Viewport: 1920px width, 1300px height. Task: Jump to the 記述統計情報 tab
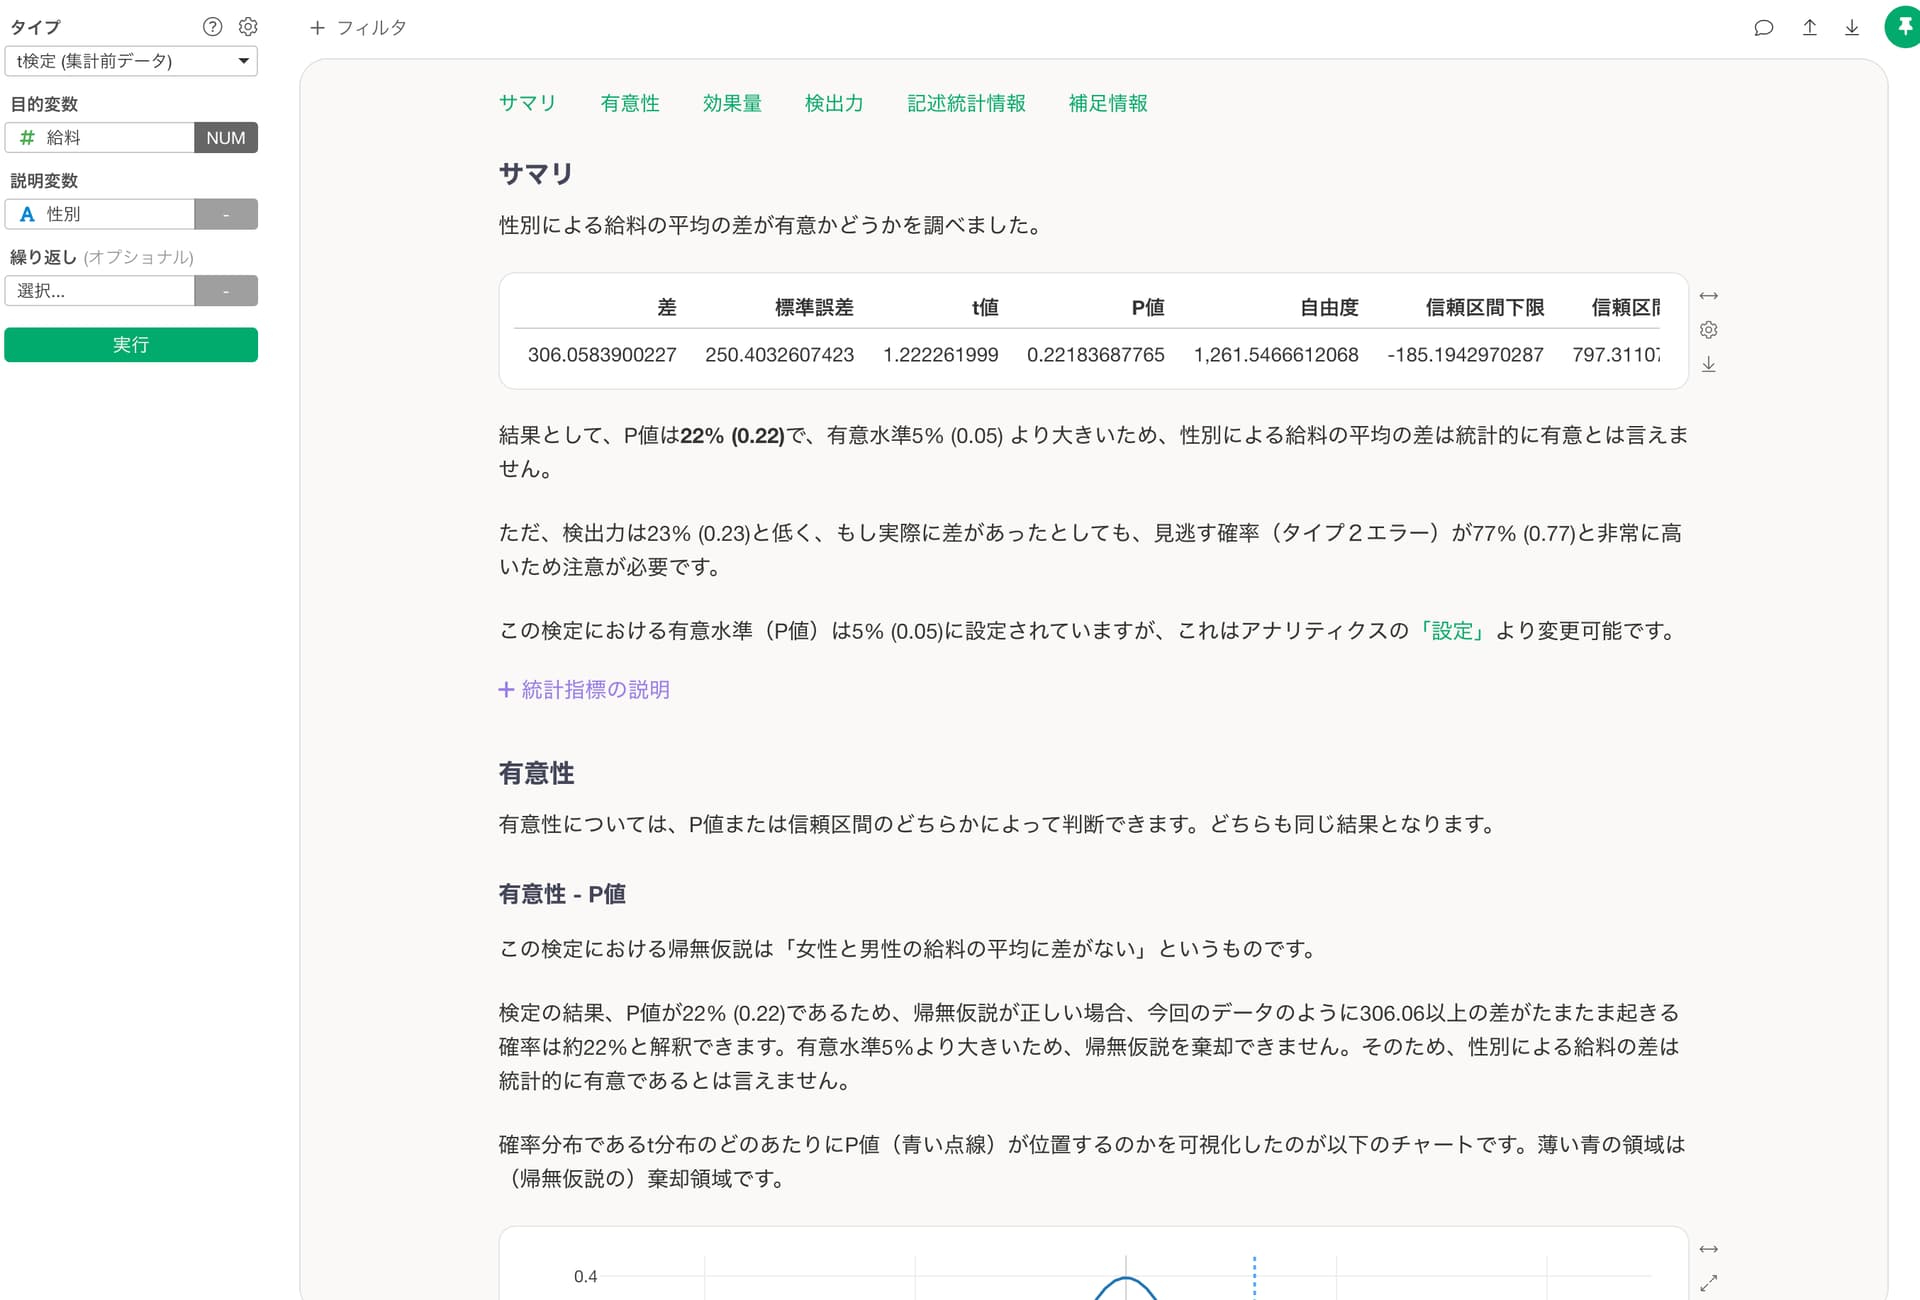tap(966, 103)
